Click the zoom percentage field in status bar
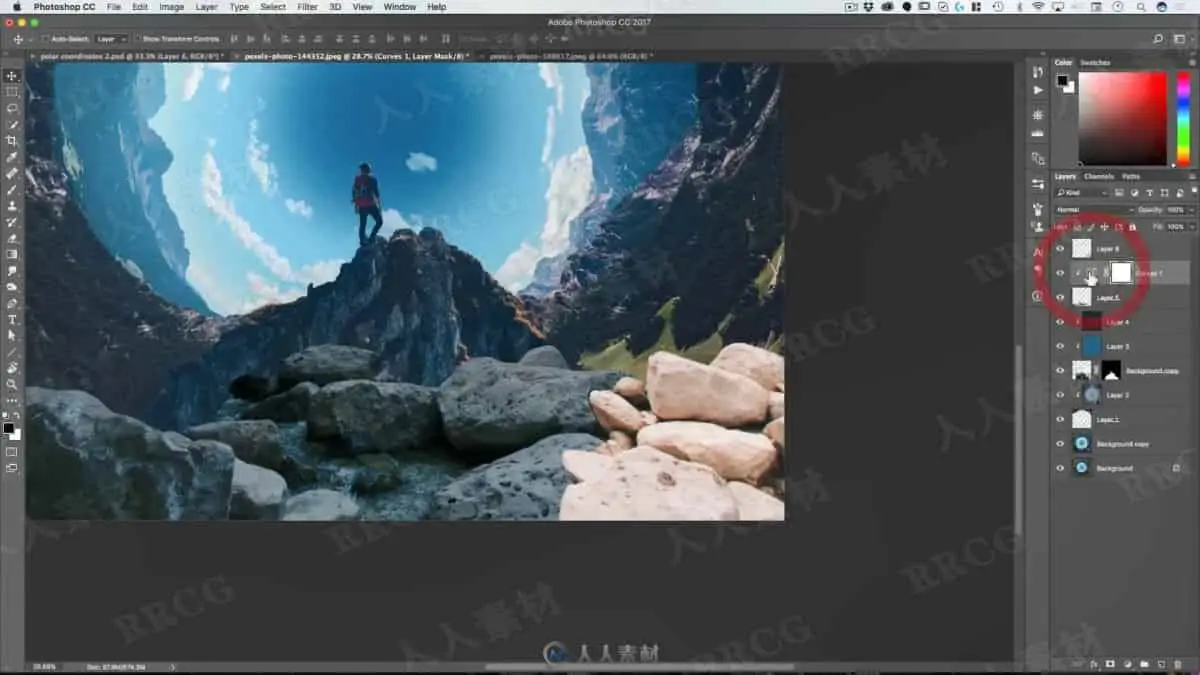The image size is (1200, 675). [44, 666]
